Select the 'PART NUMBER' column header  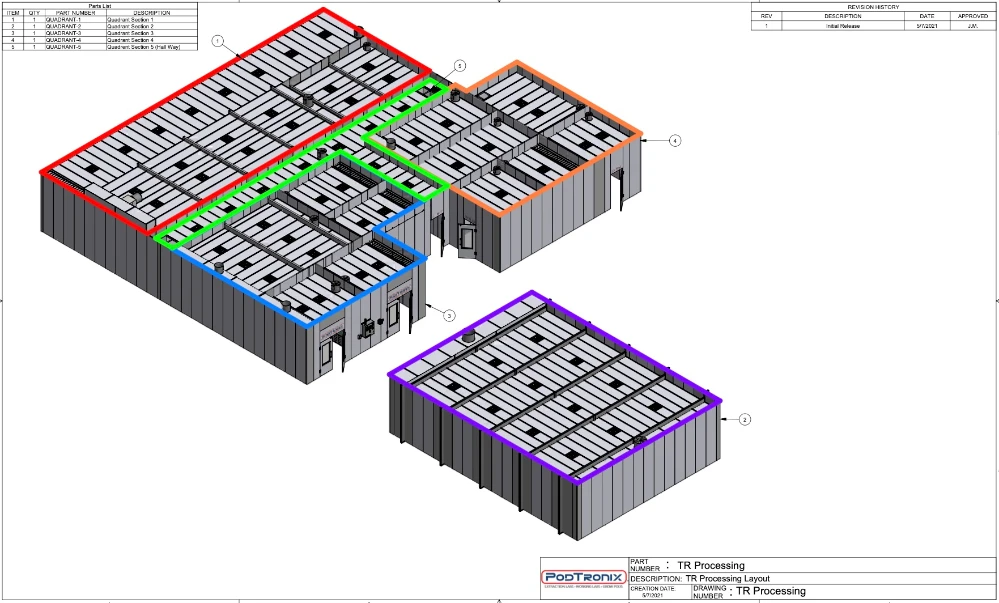click(x=76, y=13)
